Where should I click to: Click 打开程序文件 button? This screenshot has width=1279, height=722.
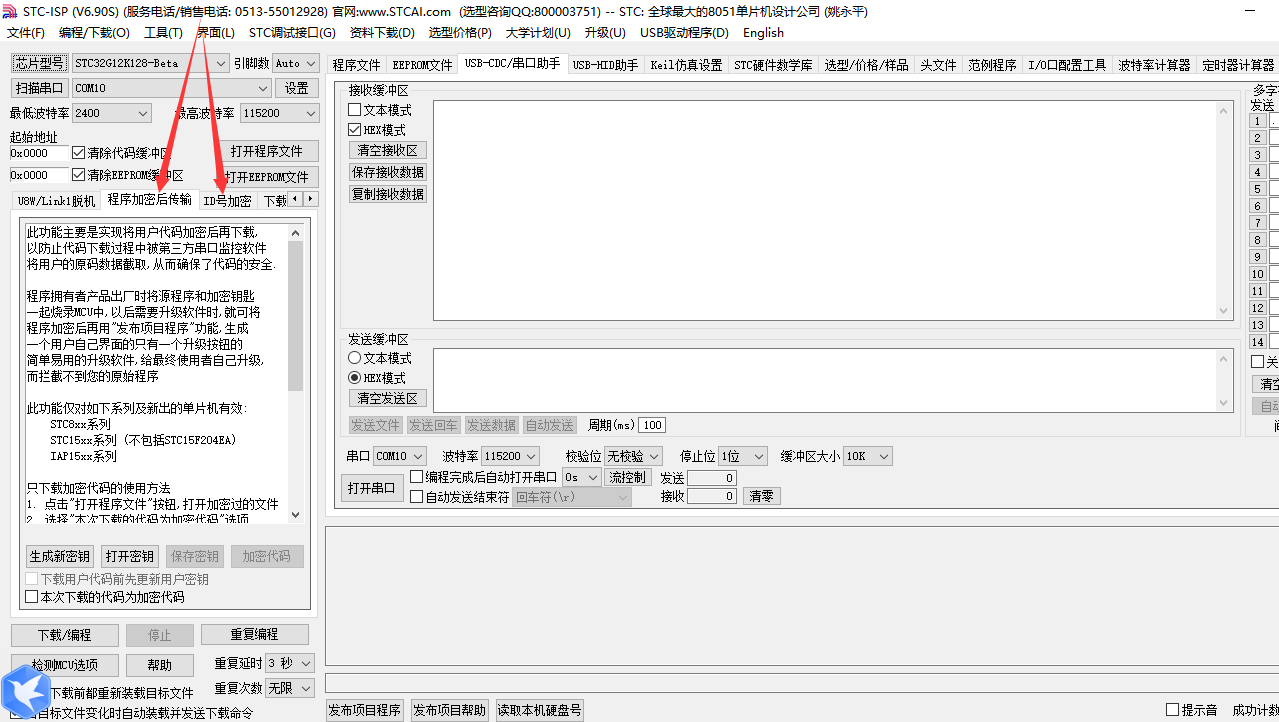point(267,151)
